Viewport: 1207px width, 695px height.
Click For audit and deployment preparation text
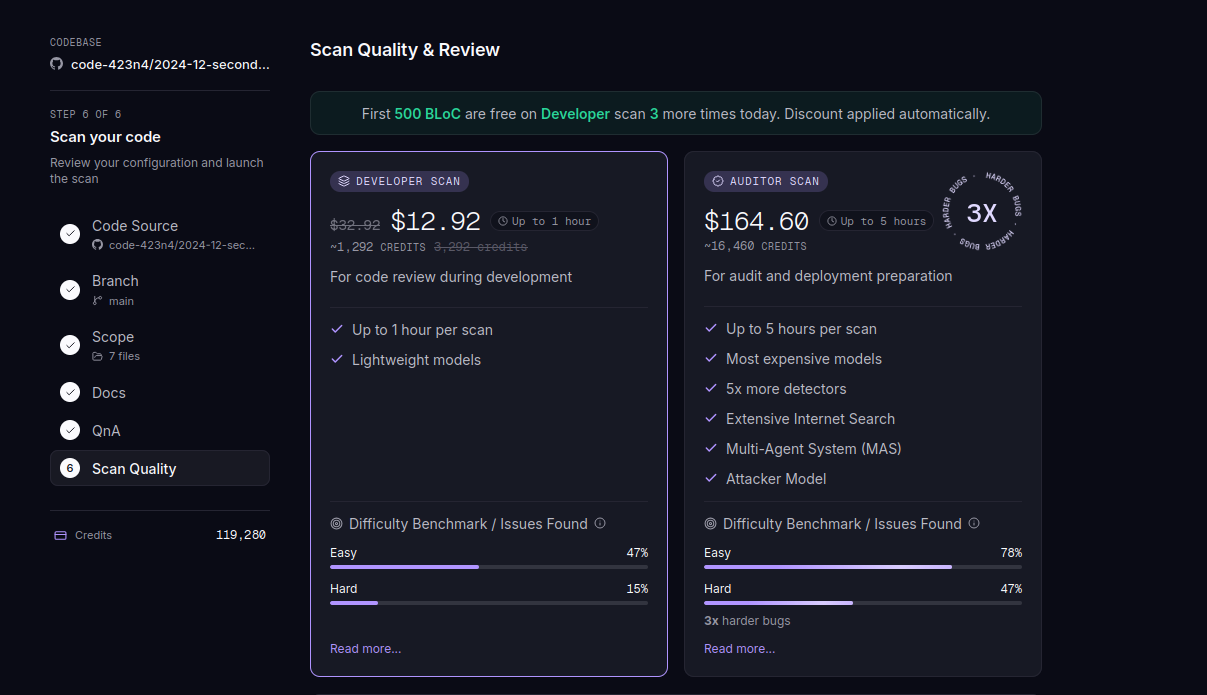(828, 276)
